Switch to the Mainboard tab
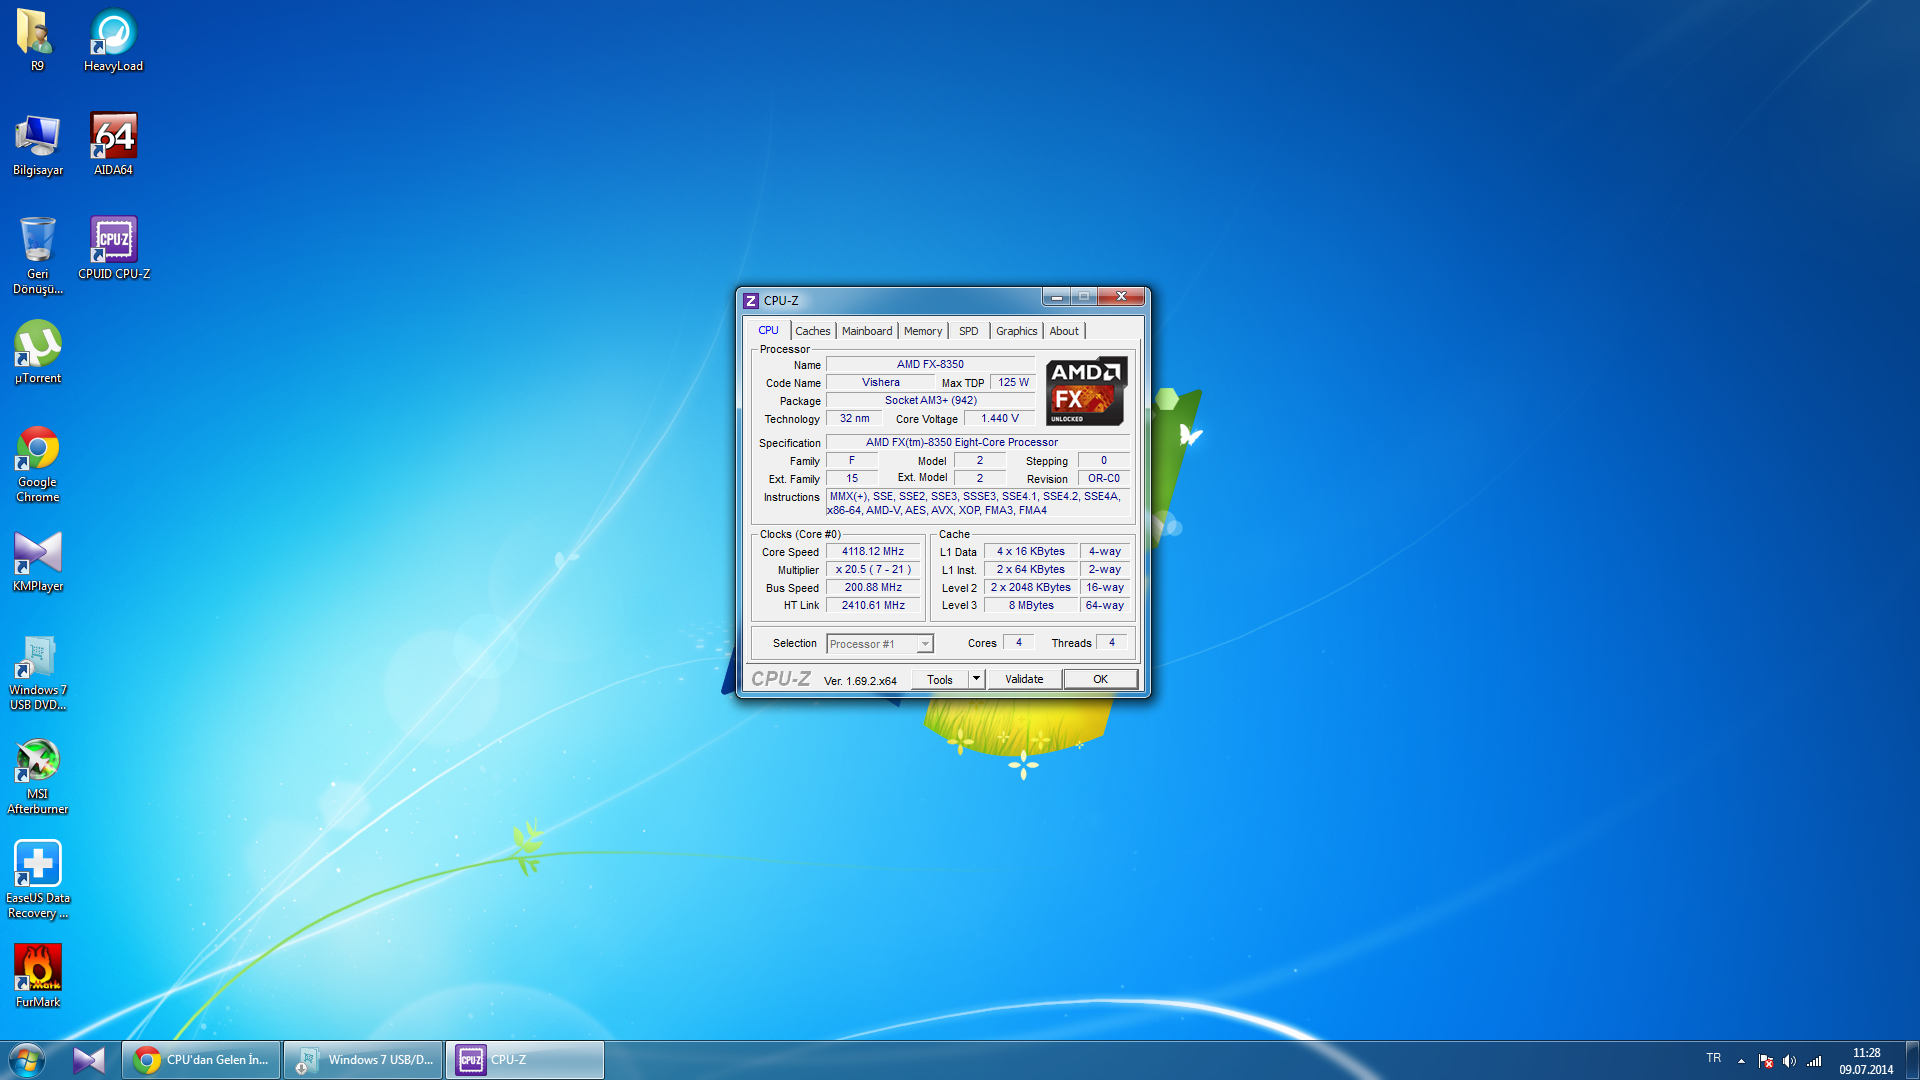The width and height of the screenshot is (1920, 1080). (x=867, y=331)
